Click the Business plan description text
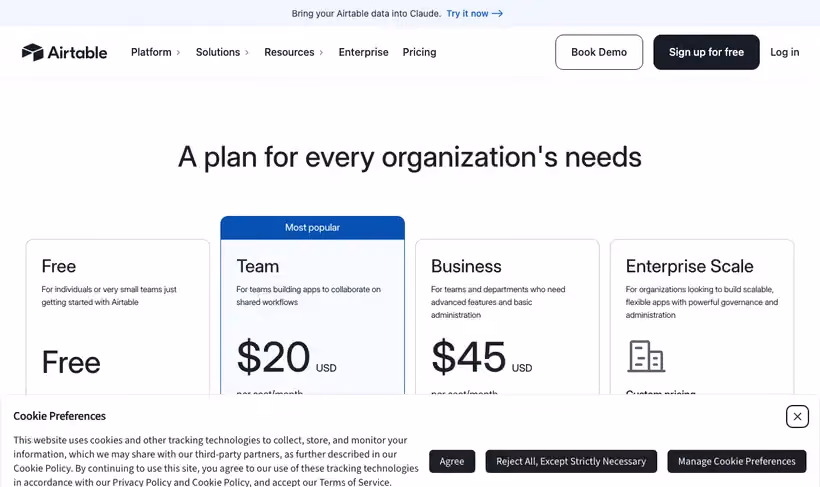 click(498, 302)
